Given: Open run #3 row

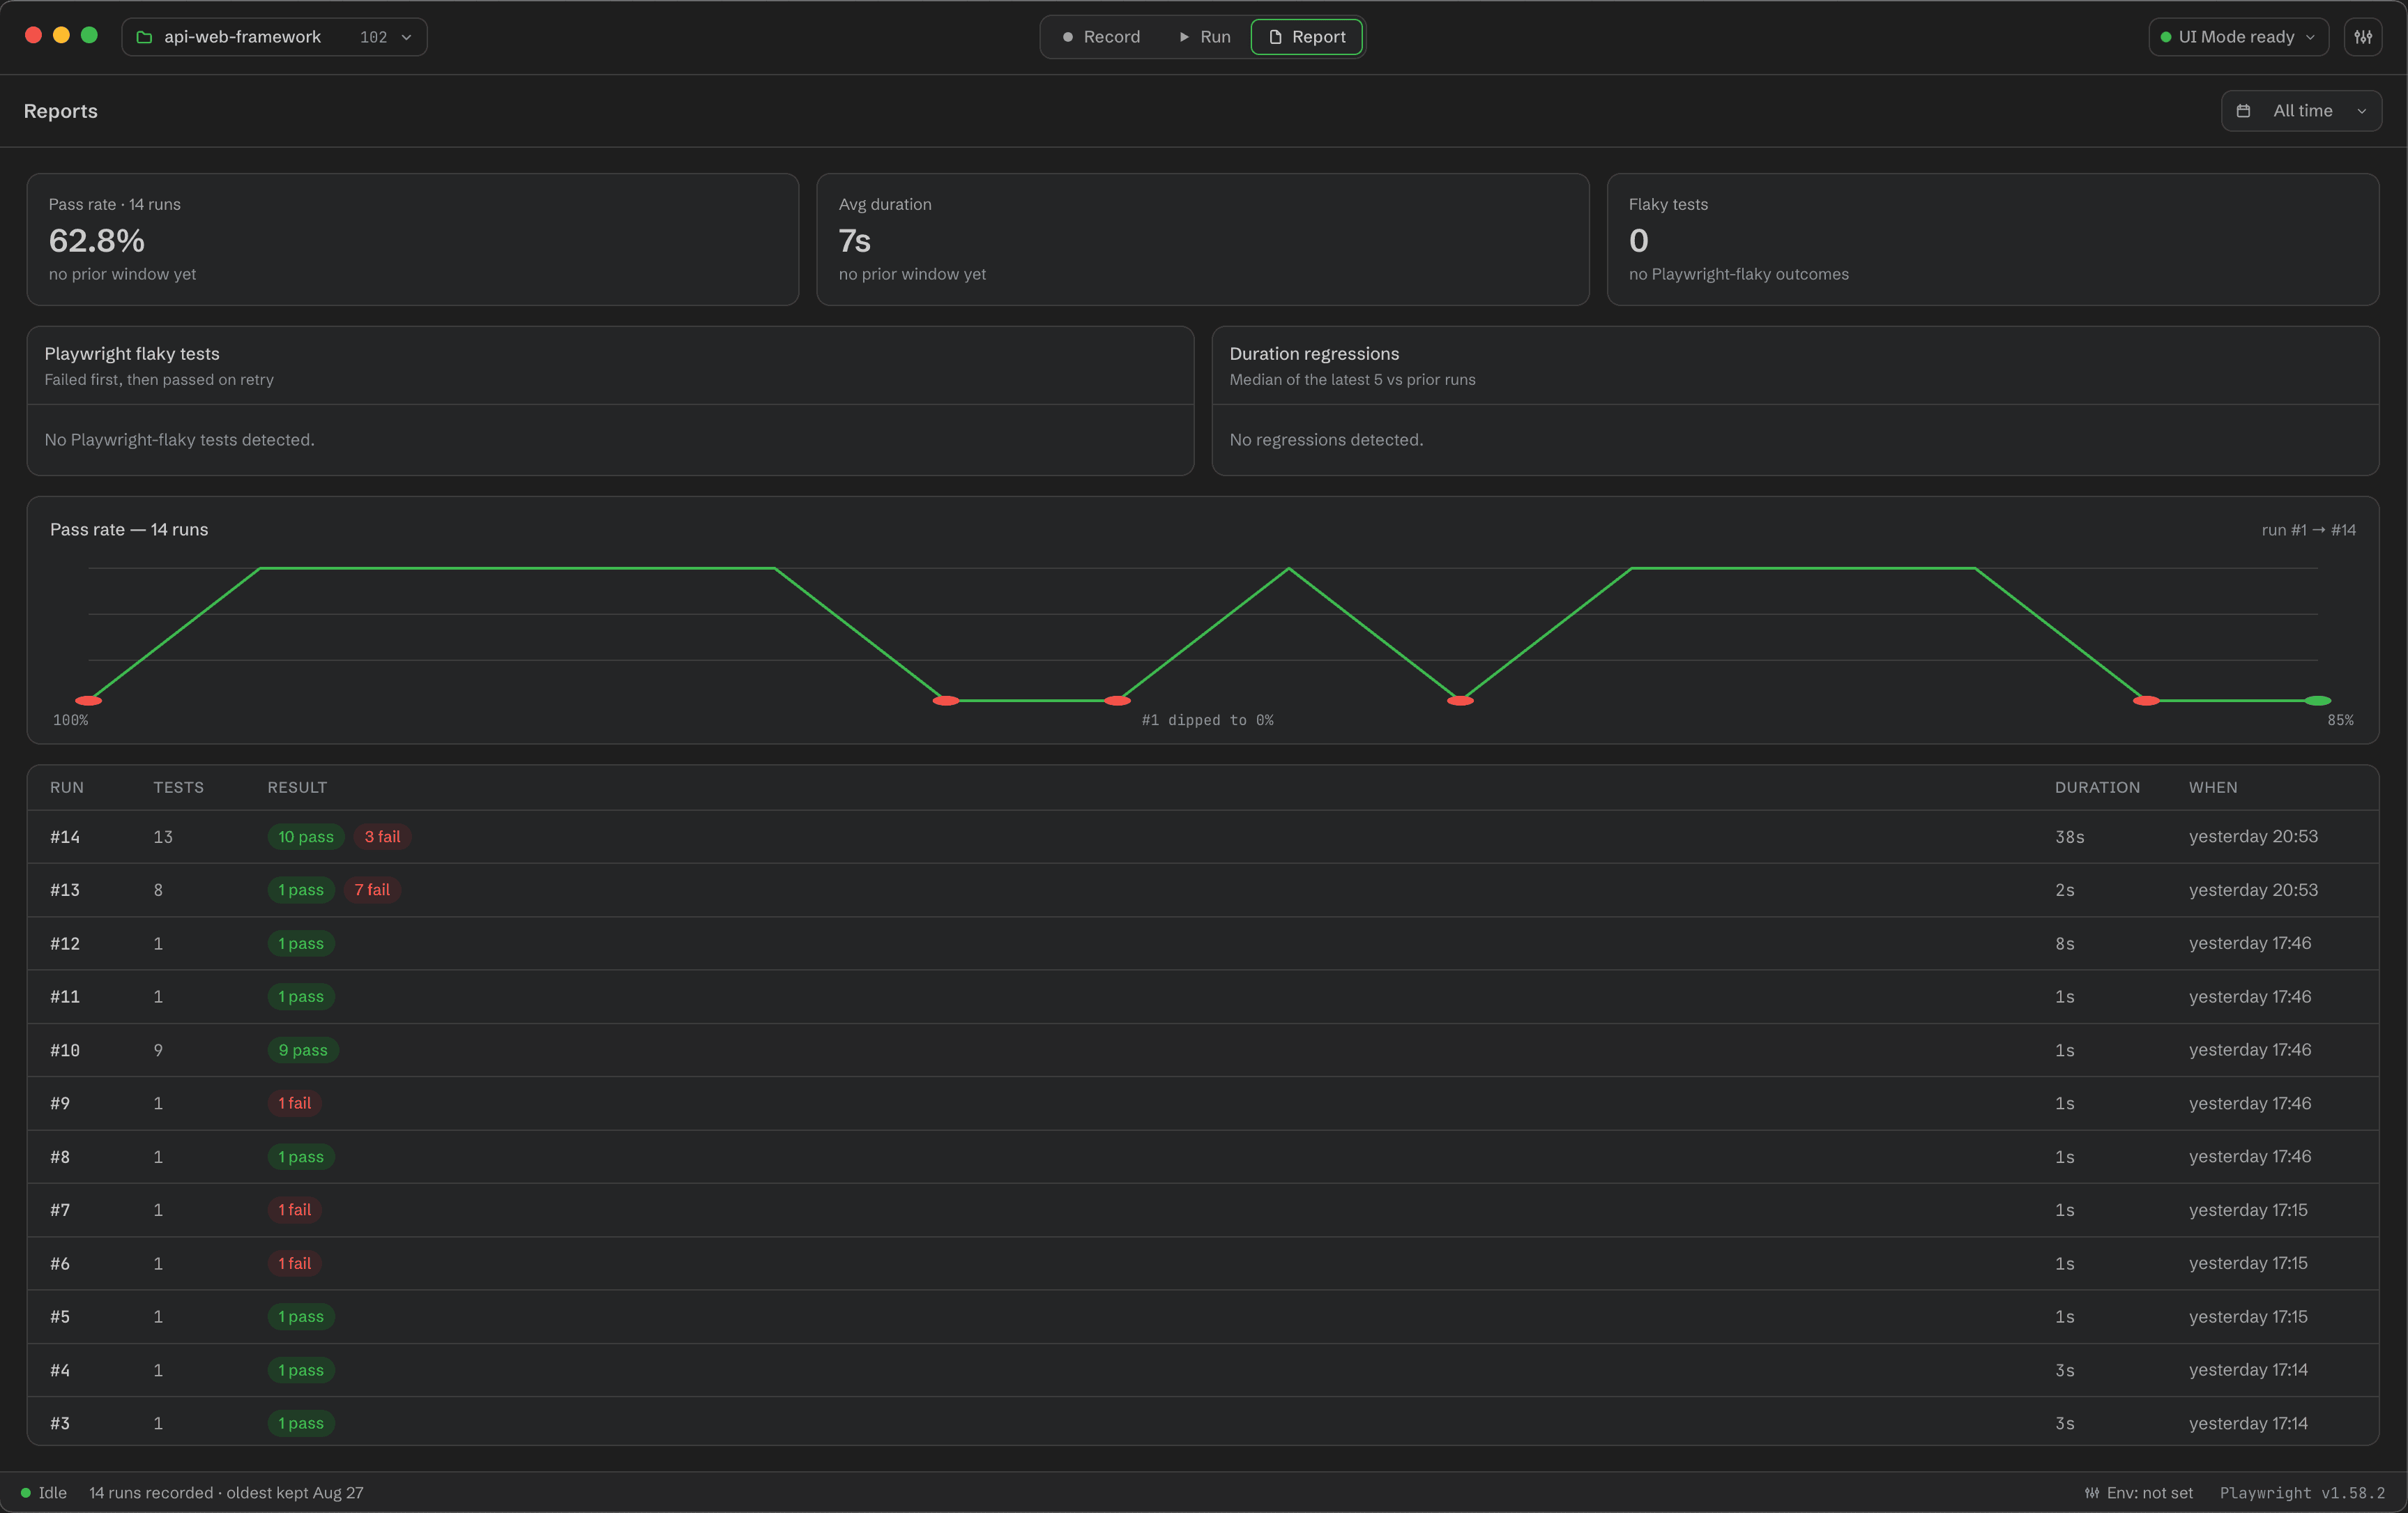Looking at the screenshot, I should tap(1203, 1422).
